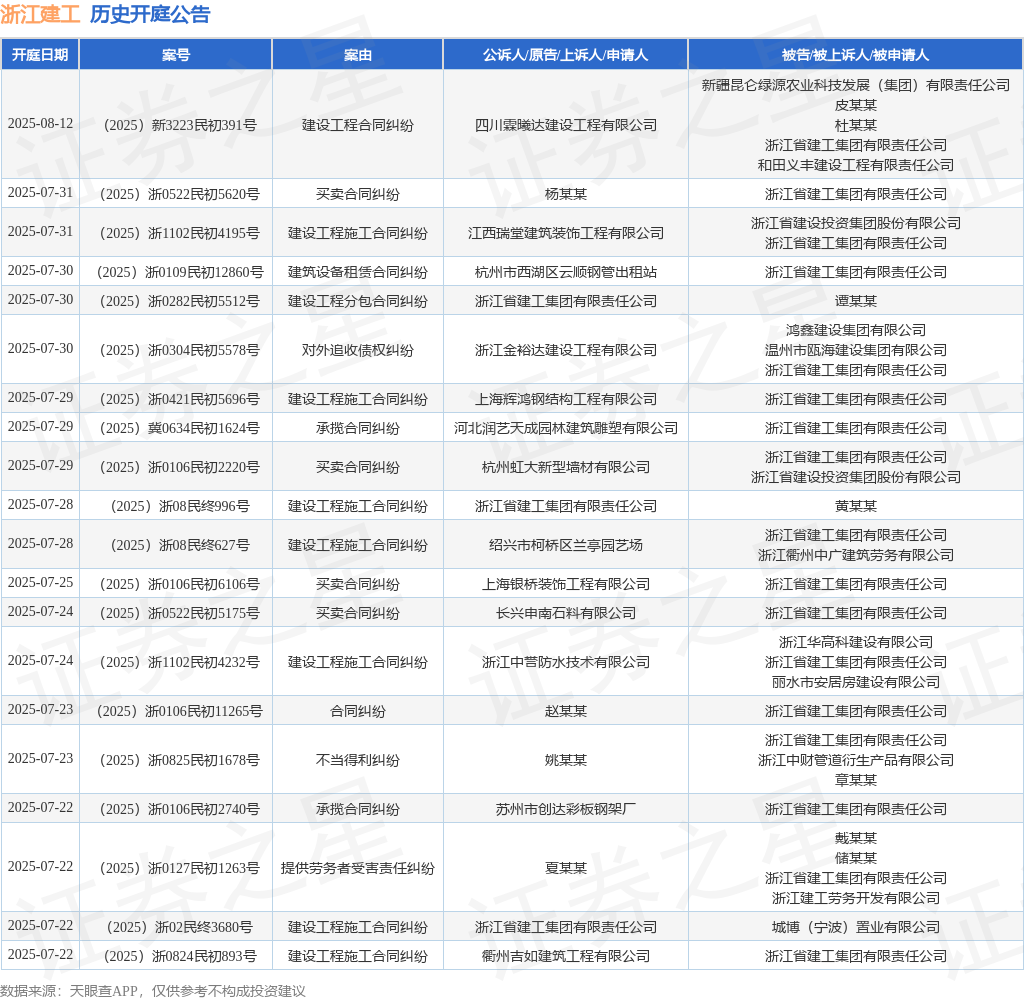The image size is (1024, 1000).
Task: Click defendant 城博（宁波）置业有限公司
Action: [856, 927]
